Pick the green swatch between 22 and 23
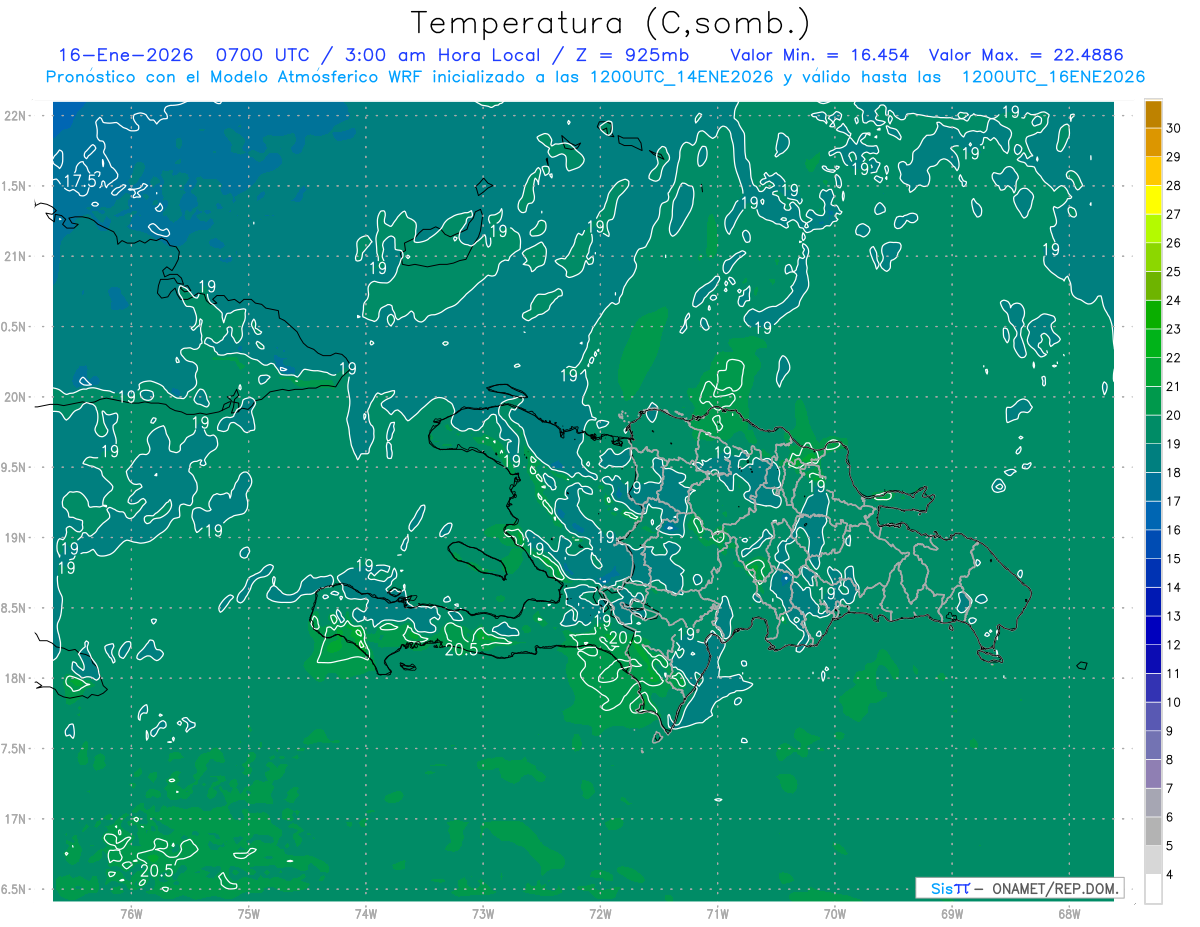Viewport: 1200px width, 927px height. click(1153, 343)
